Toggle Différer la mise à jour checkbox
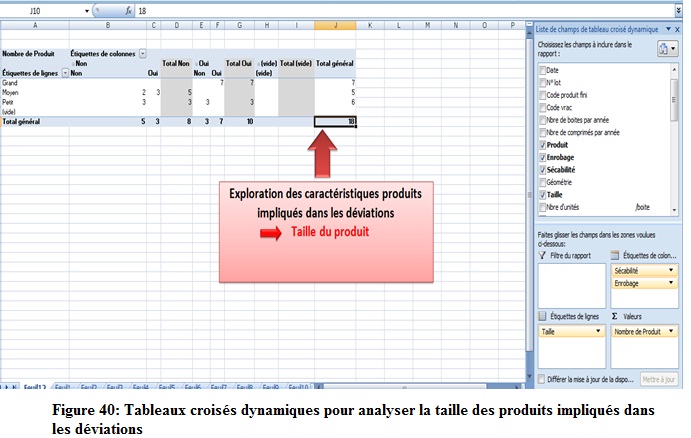This screenshot has width=691, height=438. point(542,379)
